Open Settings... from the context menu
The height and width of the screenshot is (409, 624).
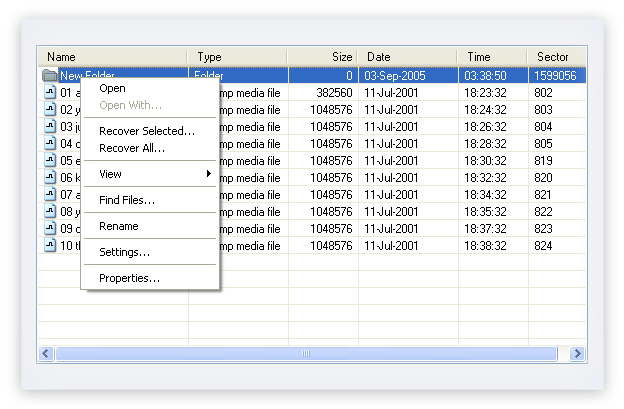pyautogui.click(x=150, y=252)
